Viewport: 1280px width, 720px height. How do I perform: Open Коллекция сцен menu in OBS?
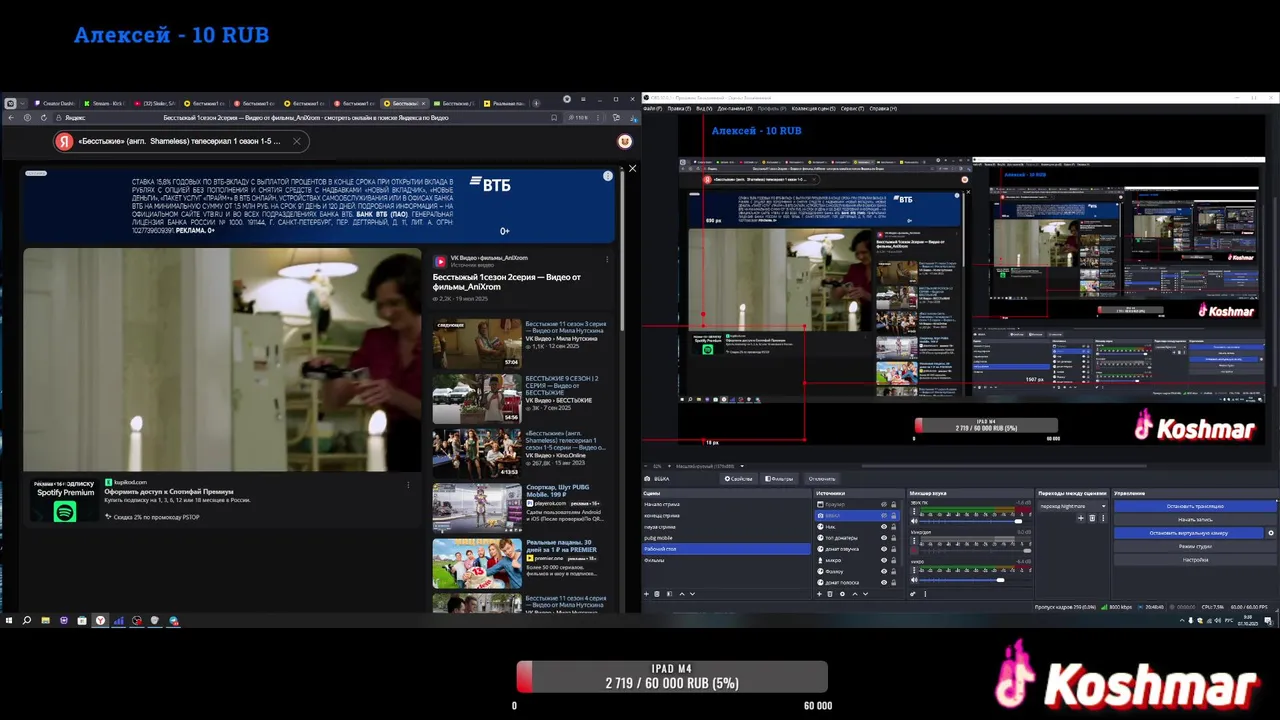[x=813, y=109]
